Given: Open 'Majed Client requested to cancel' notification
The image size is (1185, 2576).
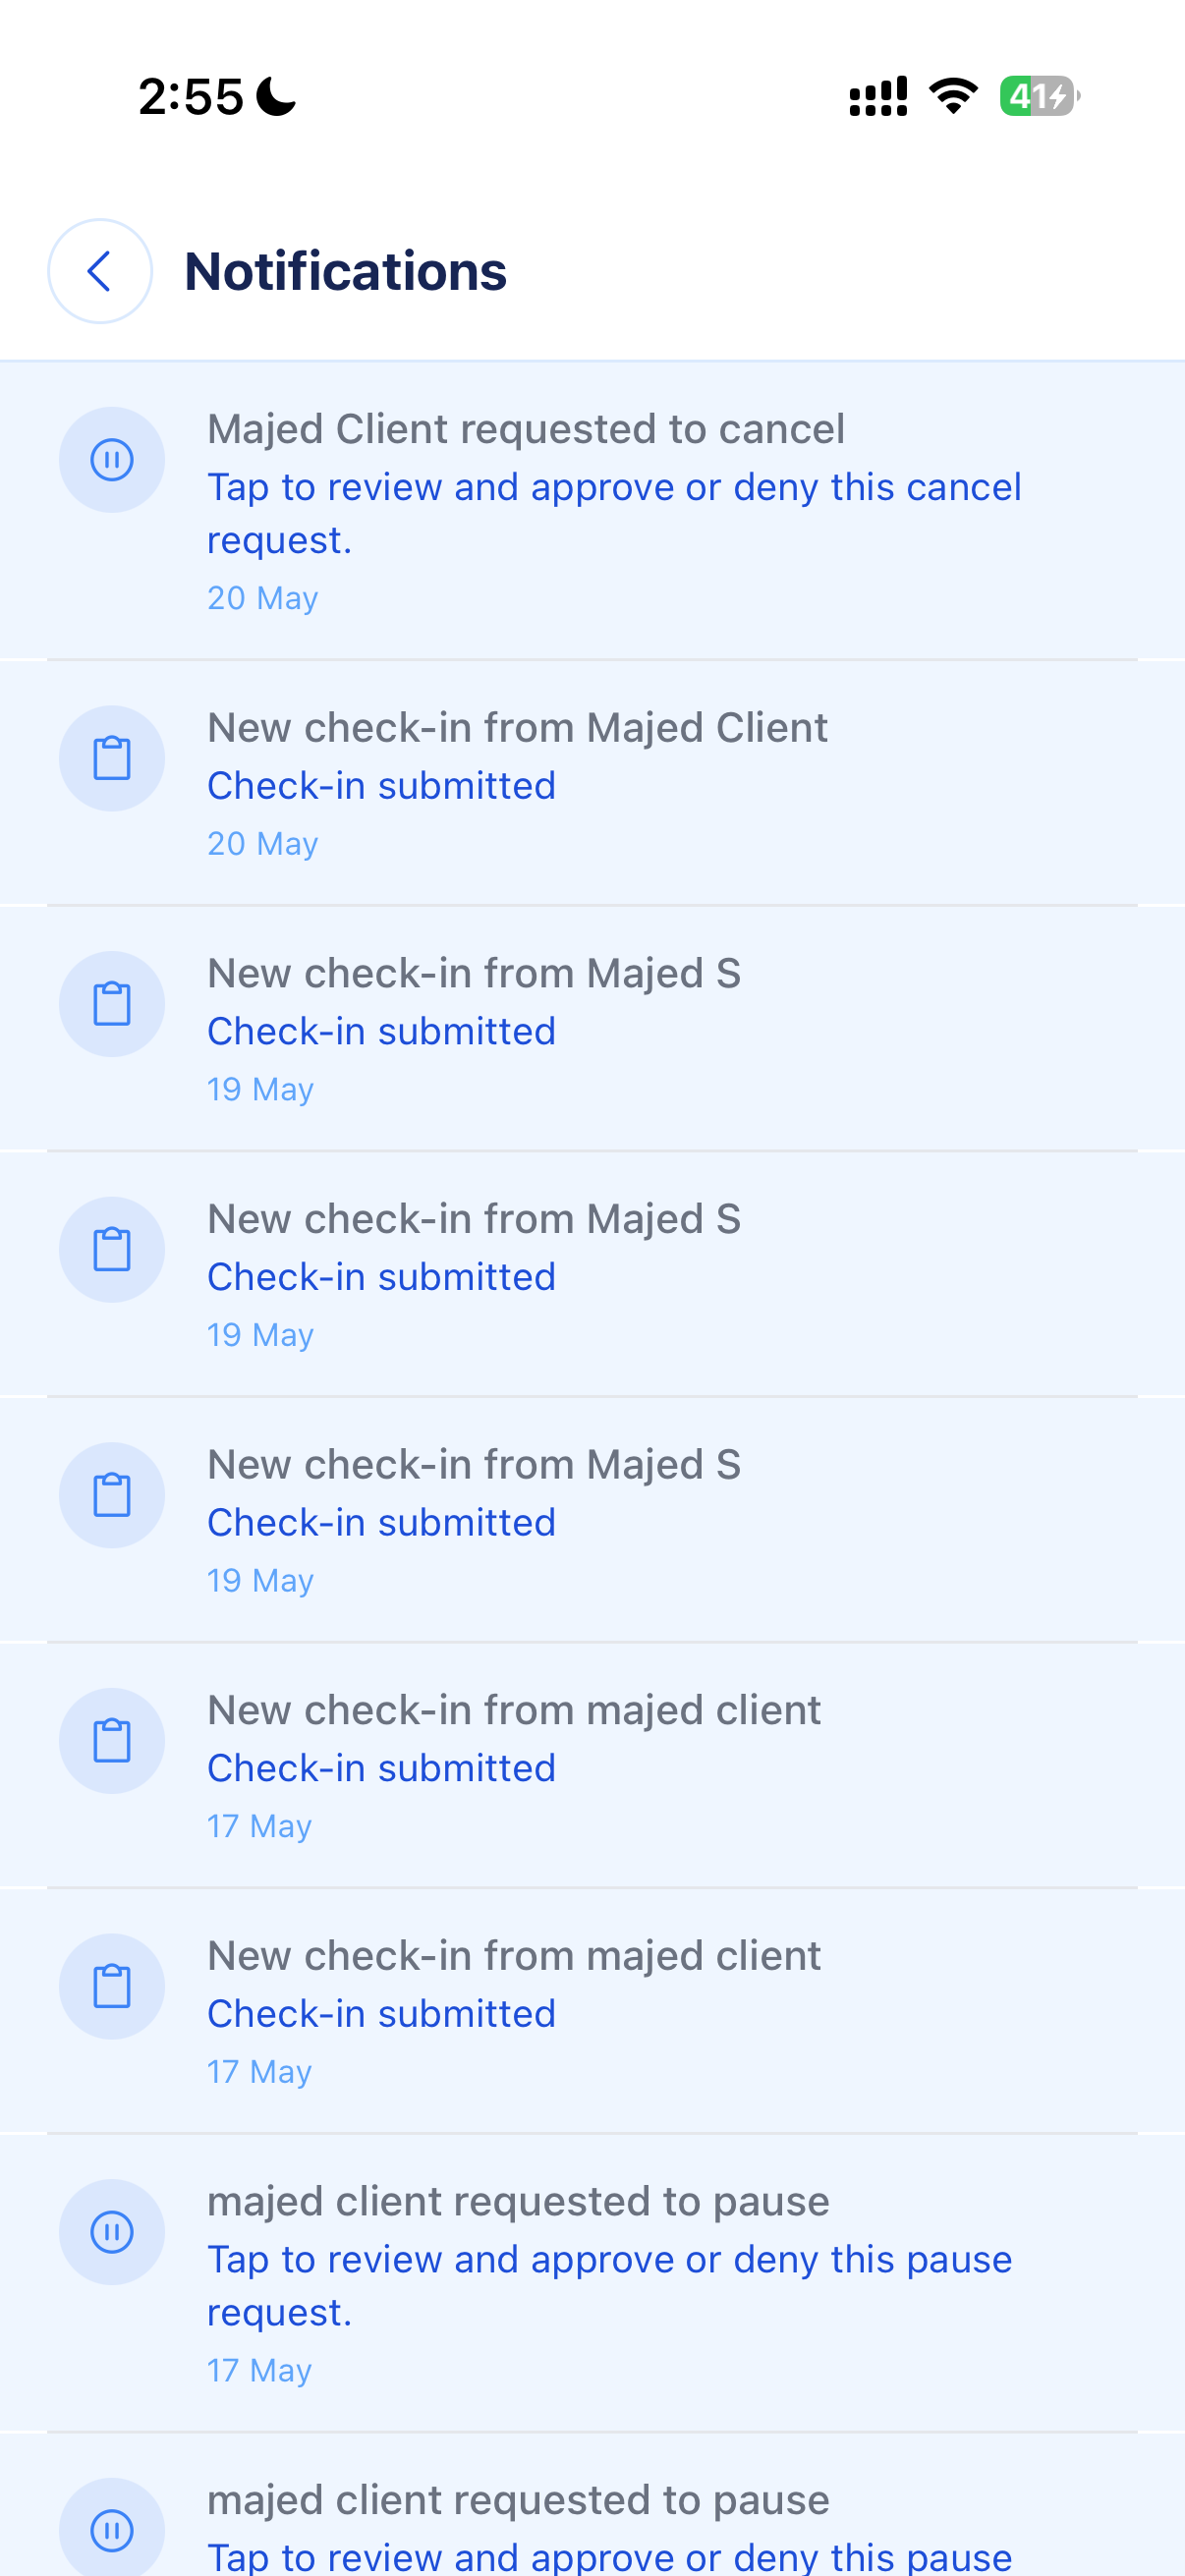Looking at the screenshot, I should [x=592, y=511].
